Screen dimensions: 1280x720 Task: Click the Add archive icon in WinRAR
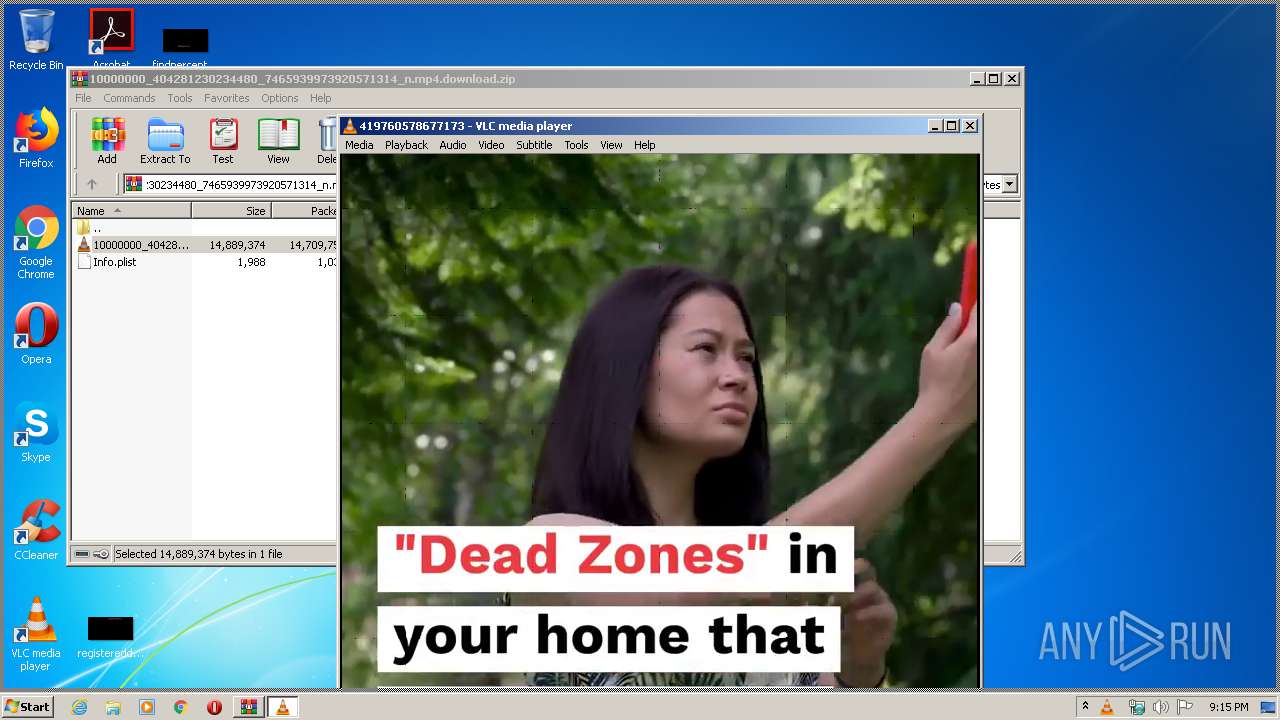107,141
